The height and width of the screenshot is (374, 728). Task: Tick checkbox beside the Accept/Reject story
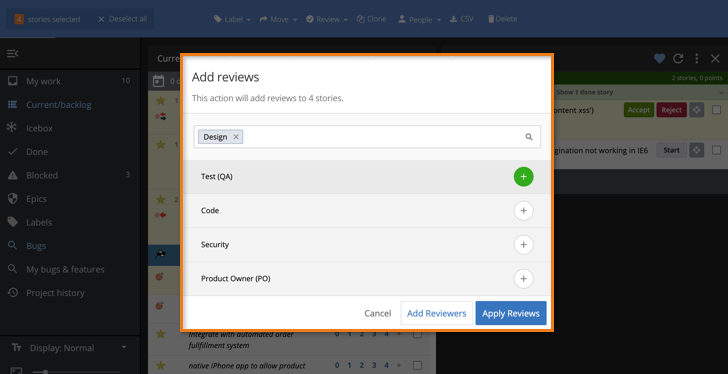coord(716,110)
